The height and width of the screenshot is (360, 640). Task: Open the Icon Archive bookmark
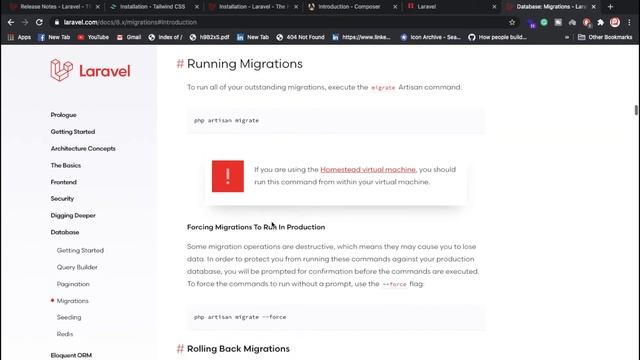pyautogui.click(x=430, y=37)
